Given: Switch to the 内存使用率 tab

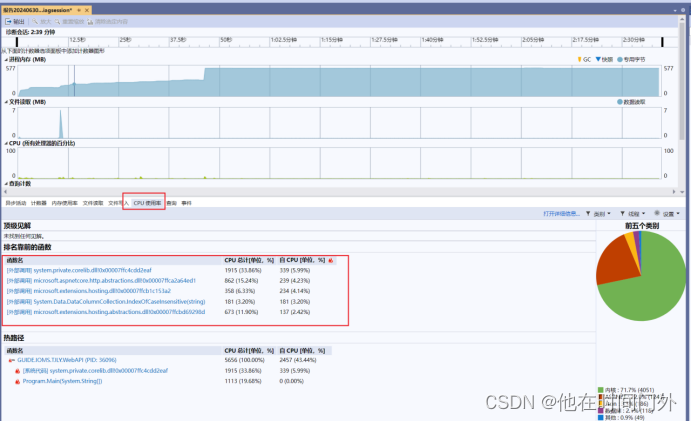Looking at the screenshot, I should (x=64, y=203).
